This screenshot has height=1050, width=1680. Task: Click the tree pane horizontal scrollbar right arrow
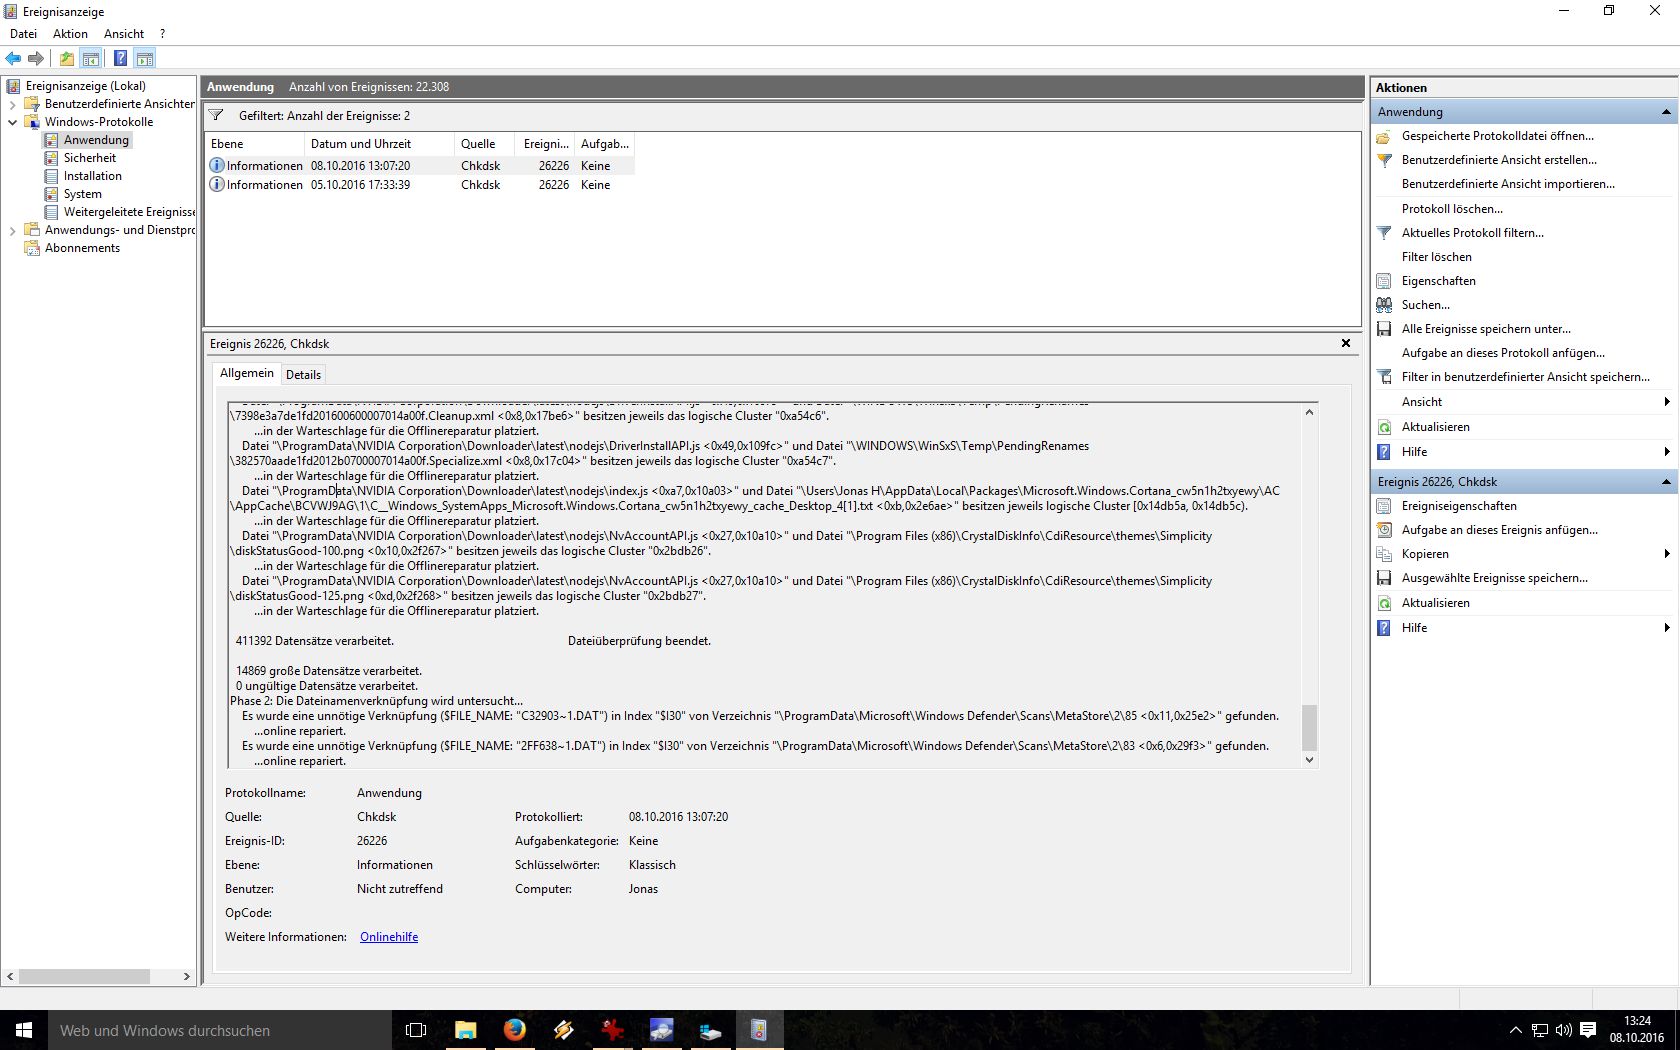tap(186, 976)
